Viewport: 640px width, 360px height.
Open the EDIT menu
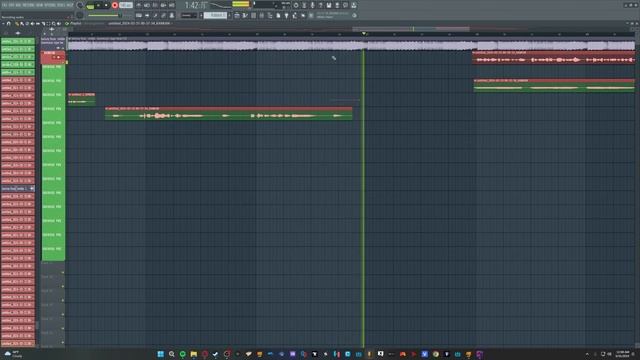[x=11, y=5]
